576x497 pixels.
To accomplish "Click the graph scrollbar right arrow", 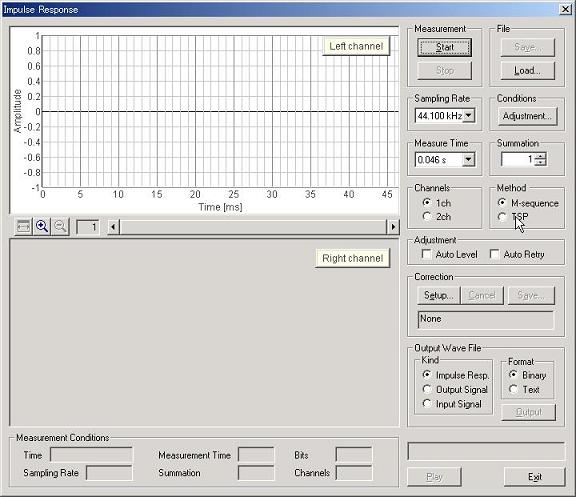I will [393, 227].
